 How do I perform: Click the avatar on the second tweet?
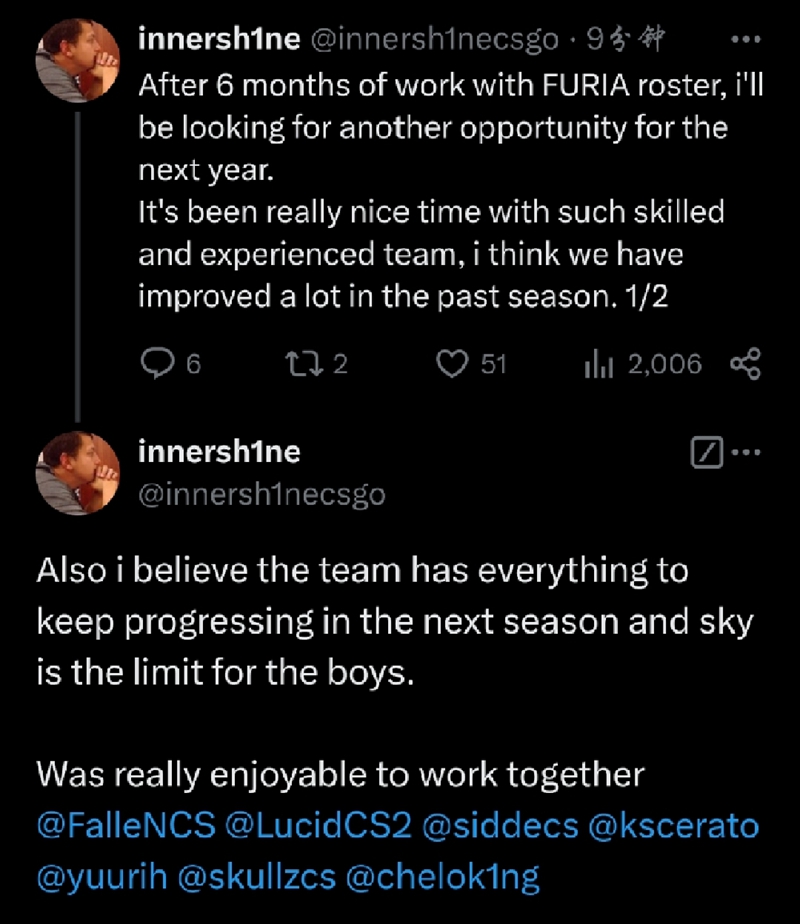point(78,472)
